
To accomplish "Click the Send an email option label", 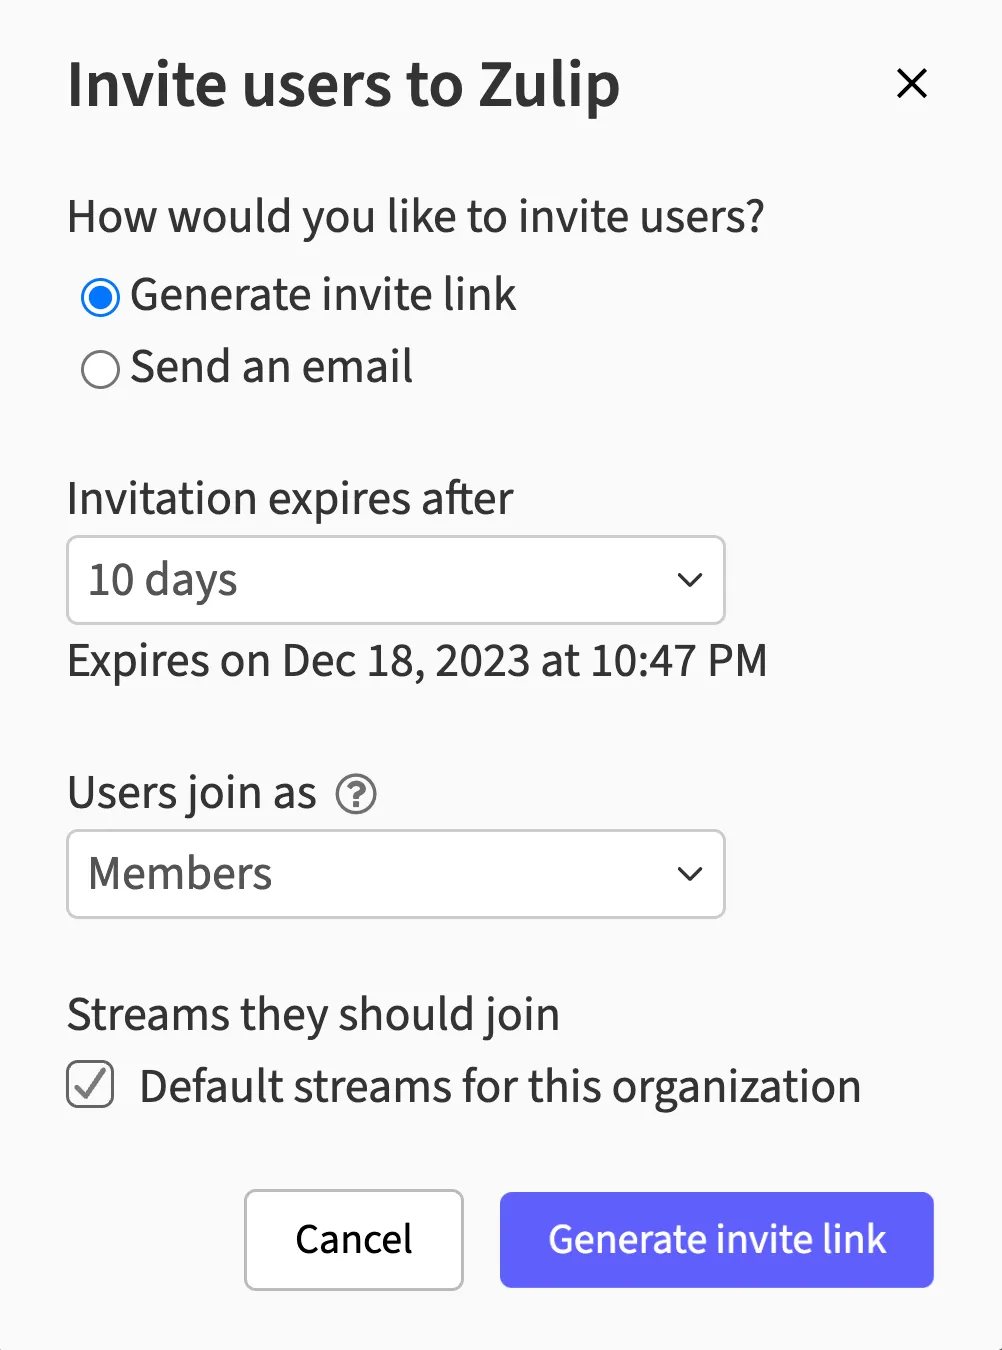I will click(271, 367).
